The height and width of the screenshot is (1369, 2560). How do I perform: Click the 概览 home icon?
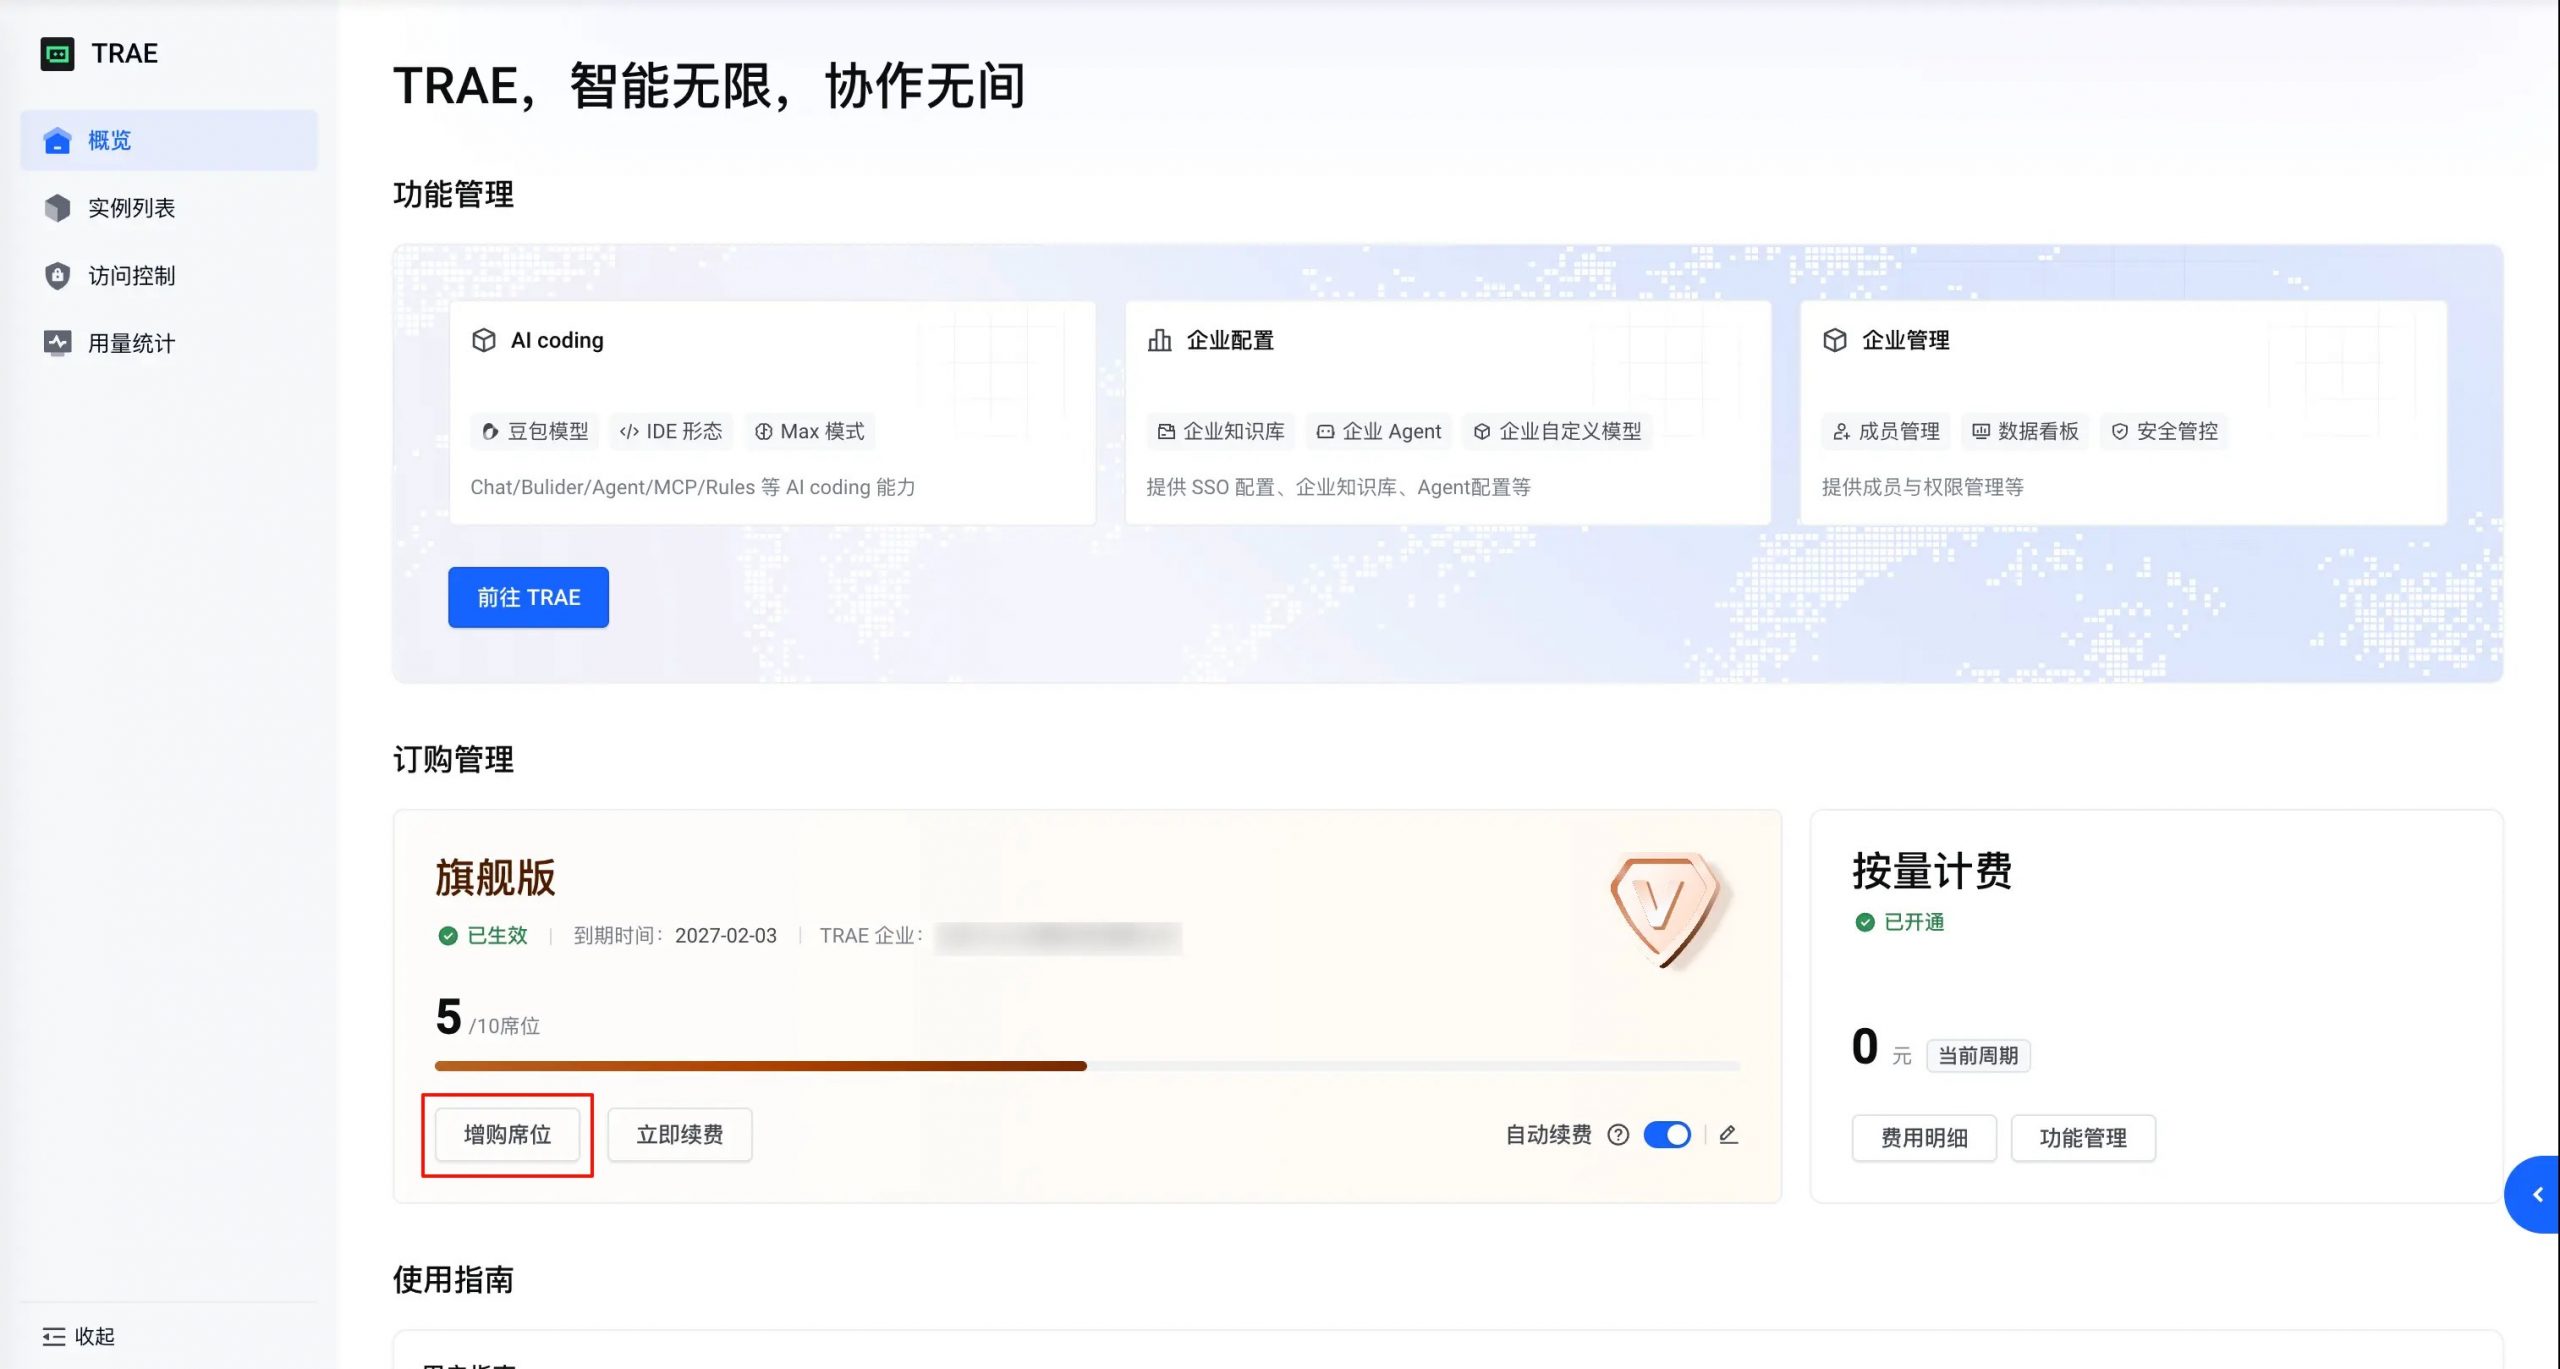(58, 140)
